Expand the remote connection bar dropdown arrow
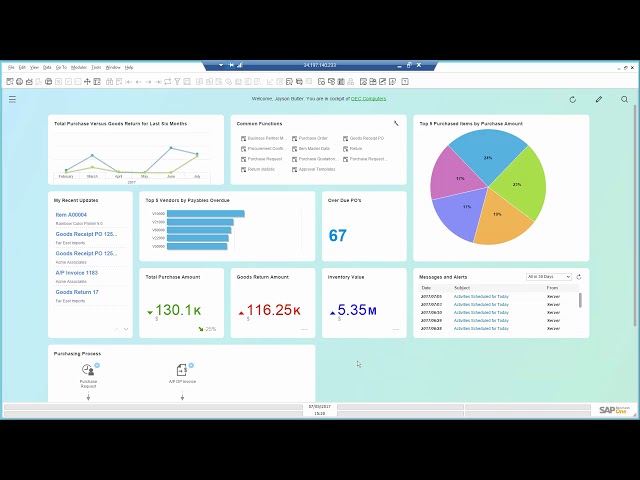The width and height of the screenshot is (640, 480). (221, 65)
